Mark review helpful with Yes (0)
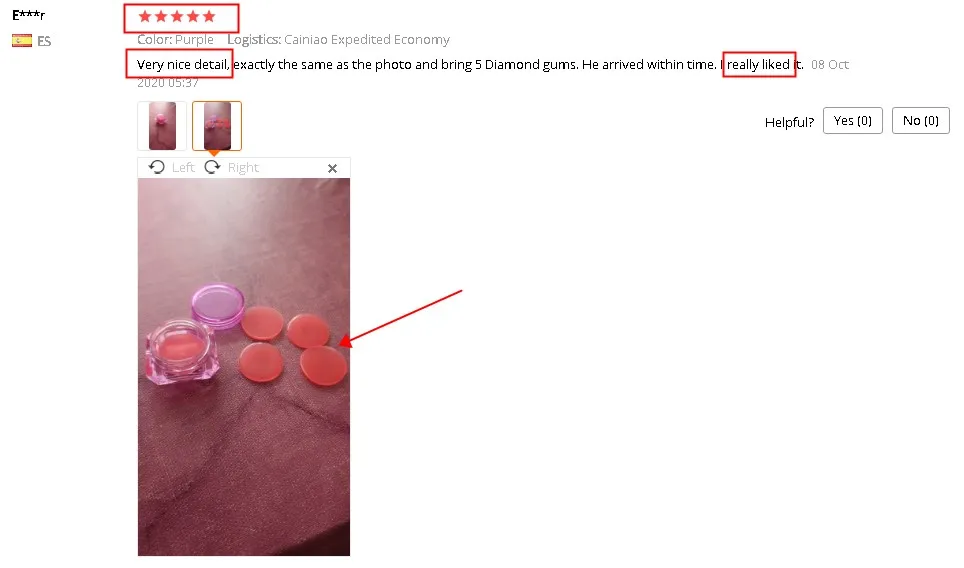This screenshot has height=568, width=964. (x=853, y=120)
